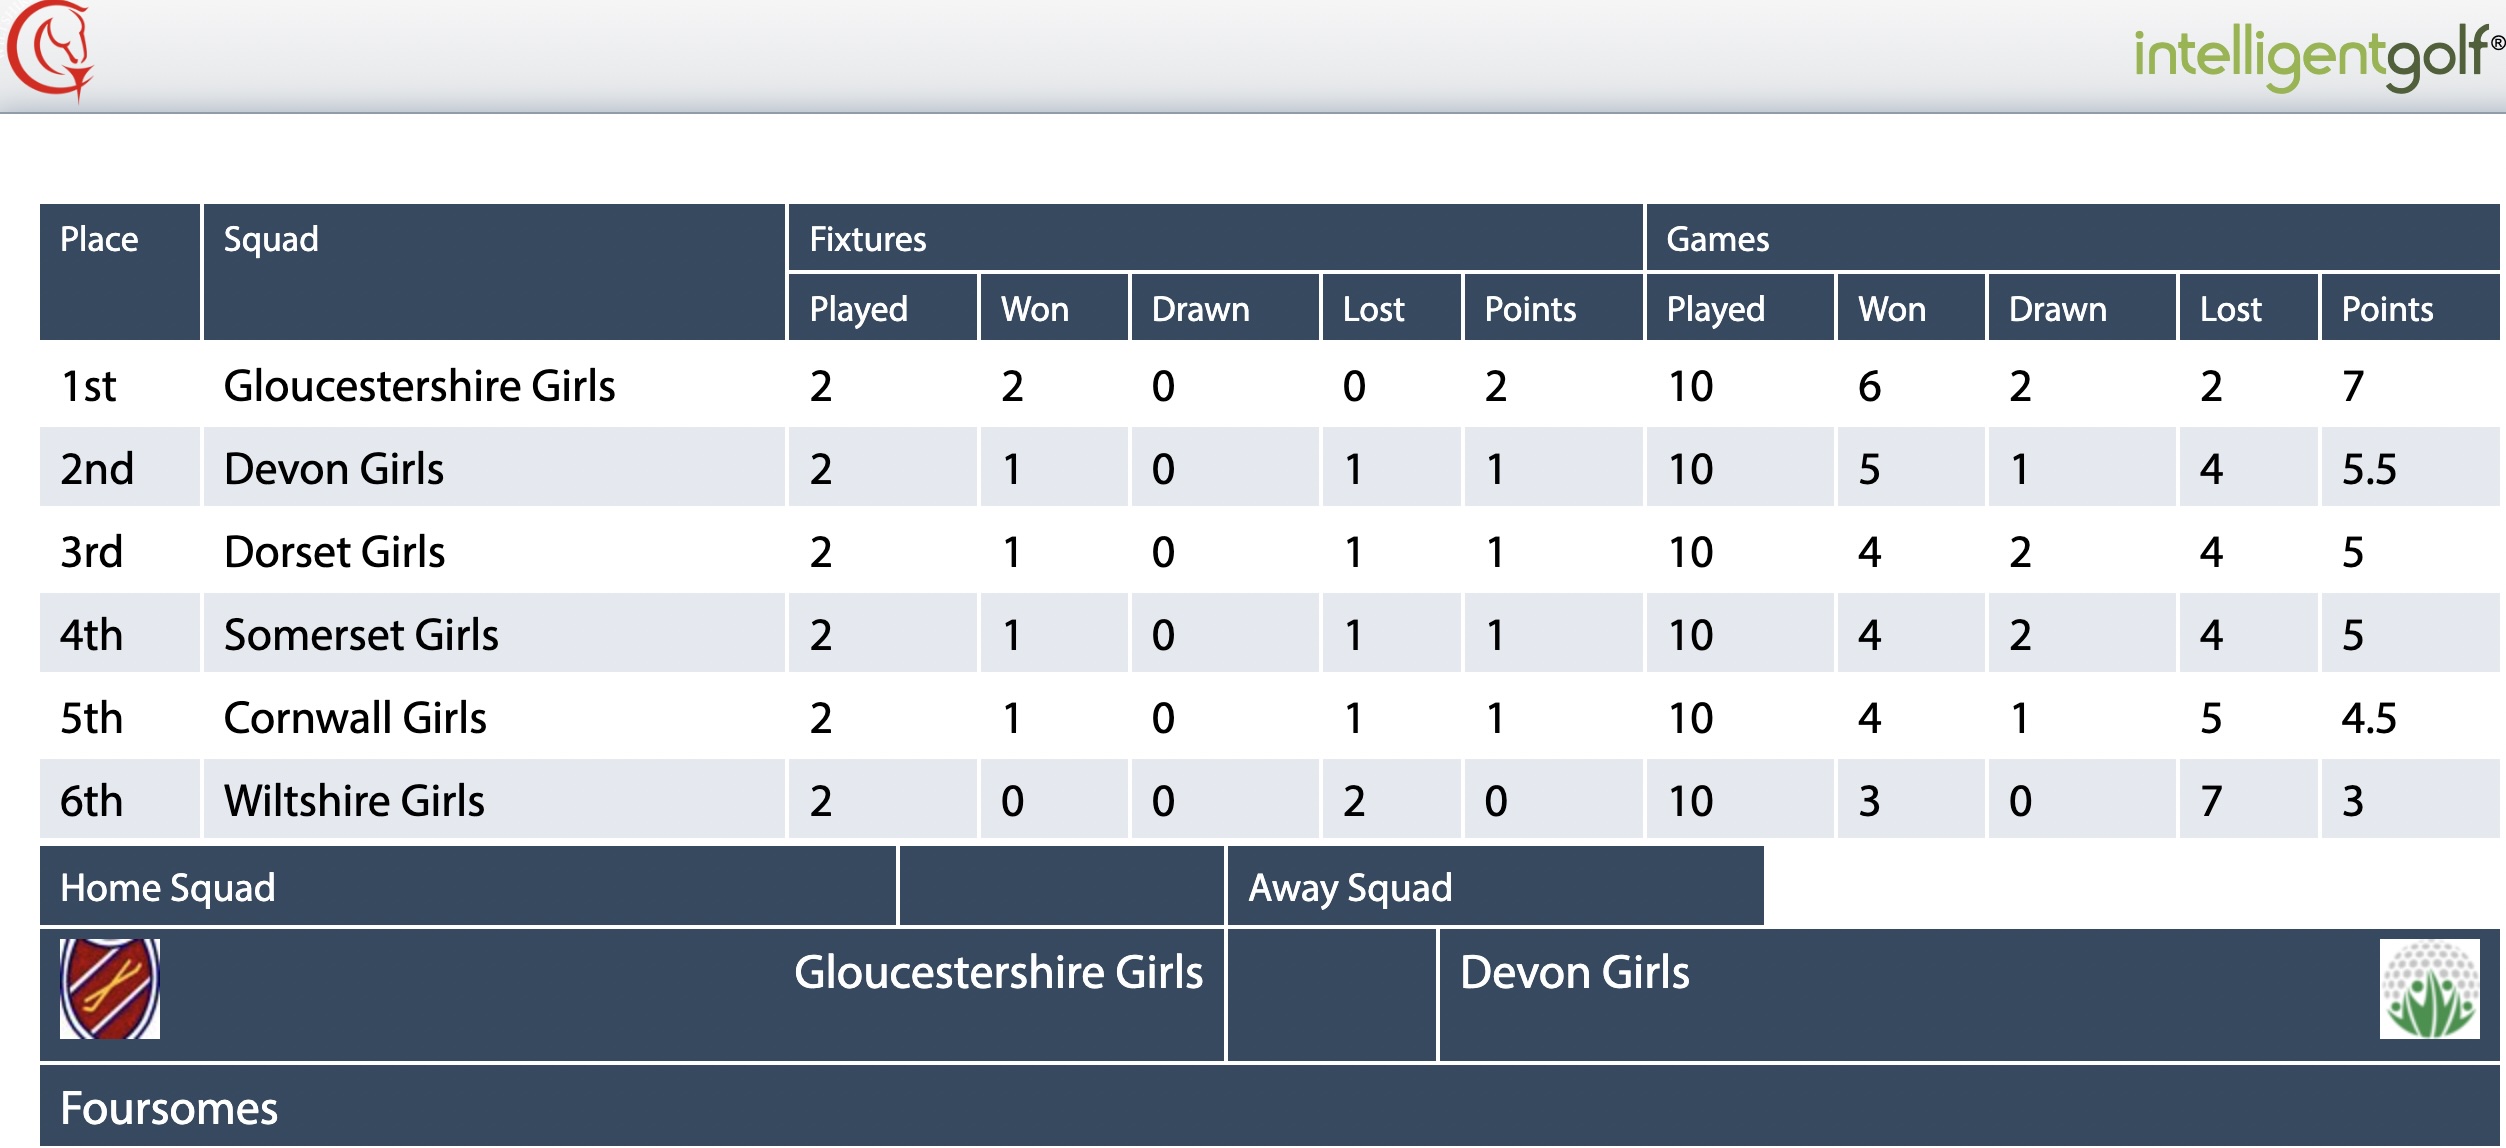The image size is (2506, 1148).
Task: Click Cornwall Girls squad name
Action: [x=355, y=718]
